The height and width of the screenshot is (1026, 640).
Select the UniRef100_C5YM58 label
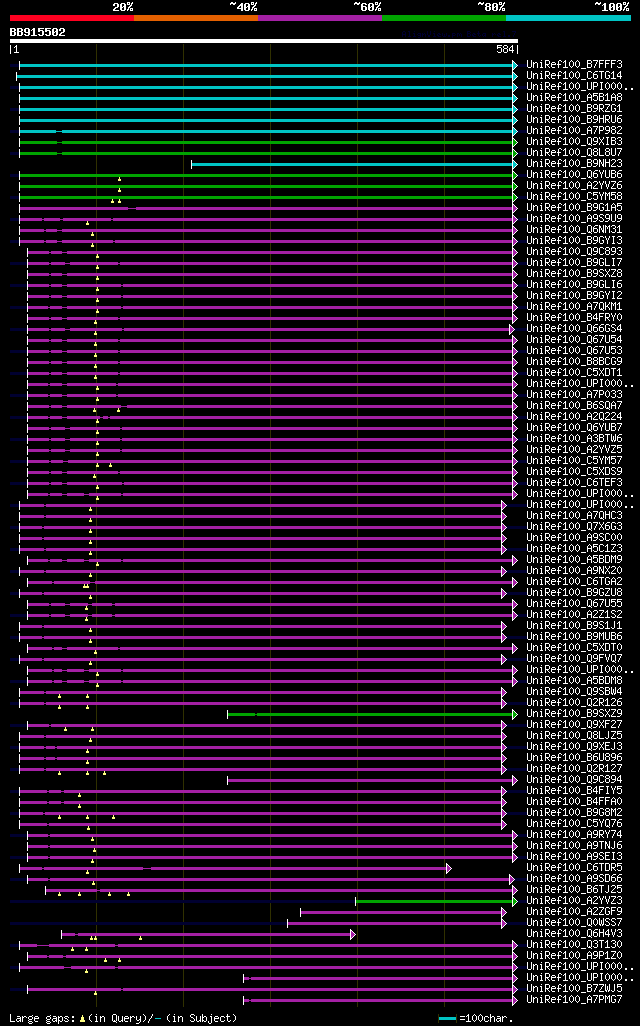pyautogui.click(x=574, y=197)
